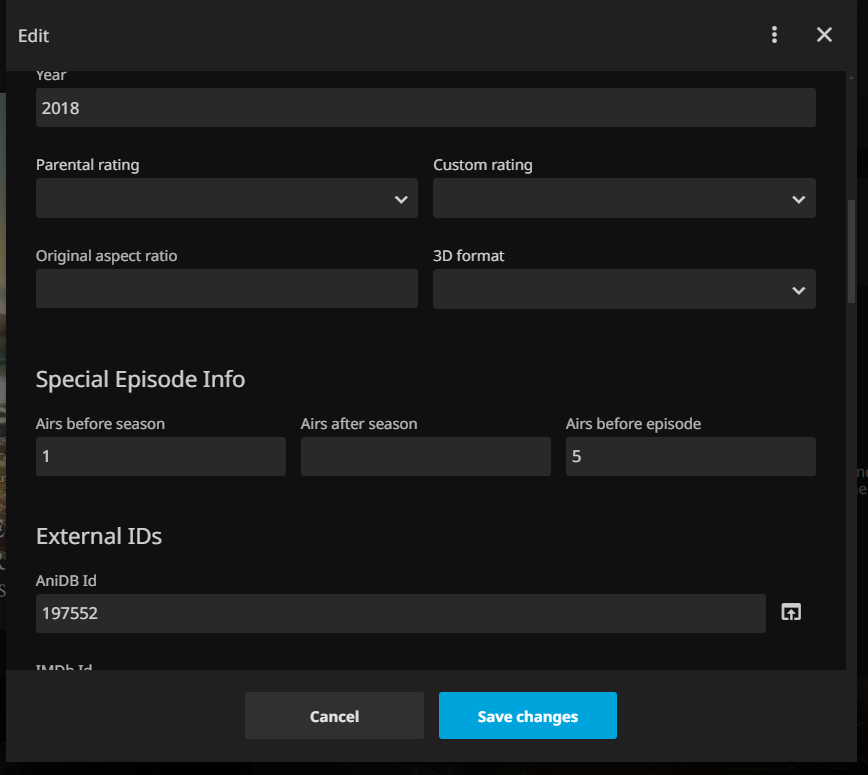Click the dialog's vertical scrollbar thumb
The image size is (868, 775).
pyautogui.click(x=851, y=250)
